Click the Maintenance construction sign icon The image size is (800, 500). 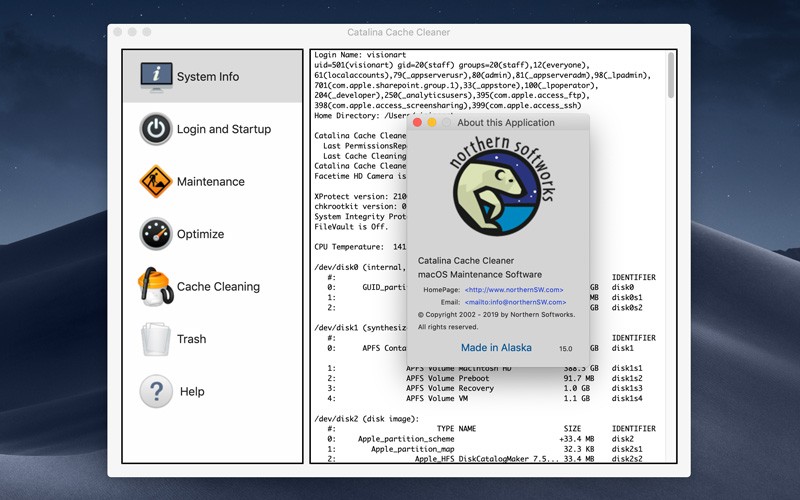click(x=156, y=181)
